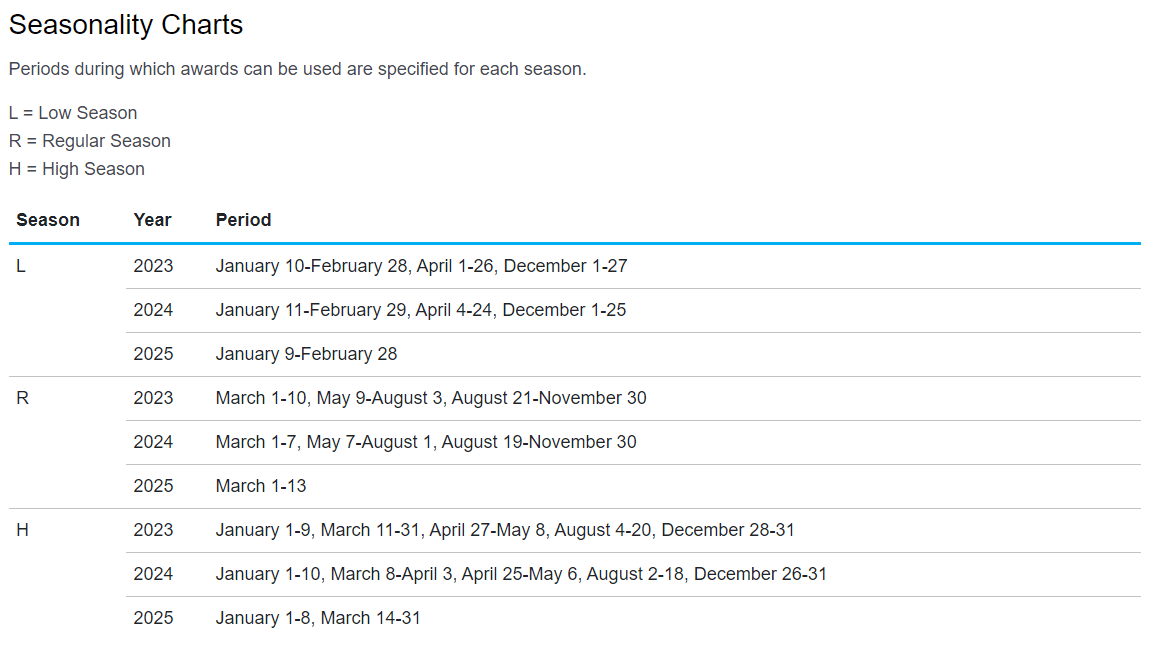Viewport: 1156px width, 648px height.
Task: Click the H season cell in the table
Action: coord(22,530)
